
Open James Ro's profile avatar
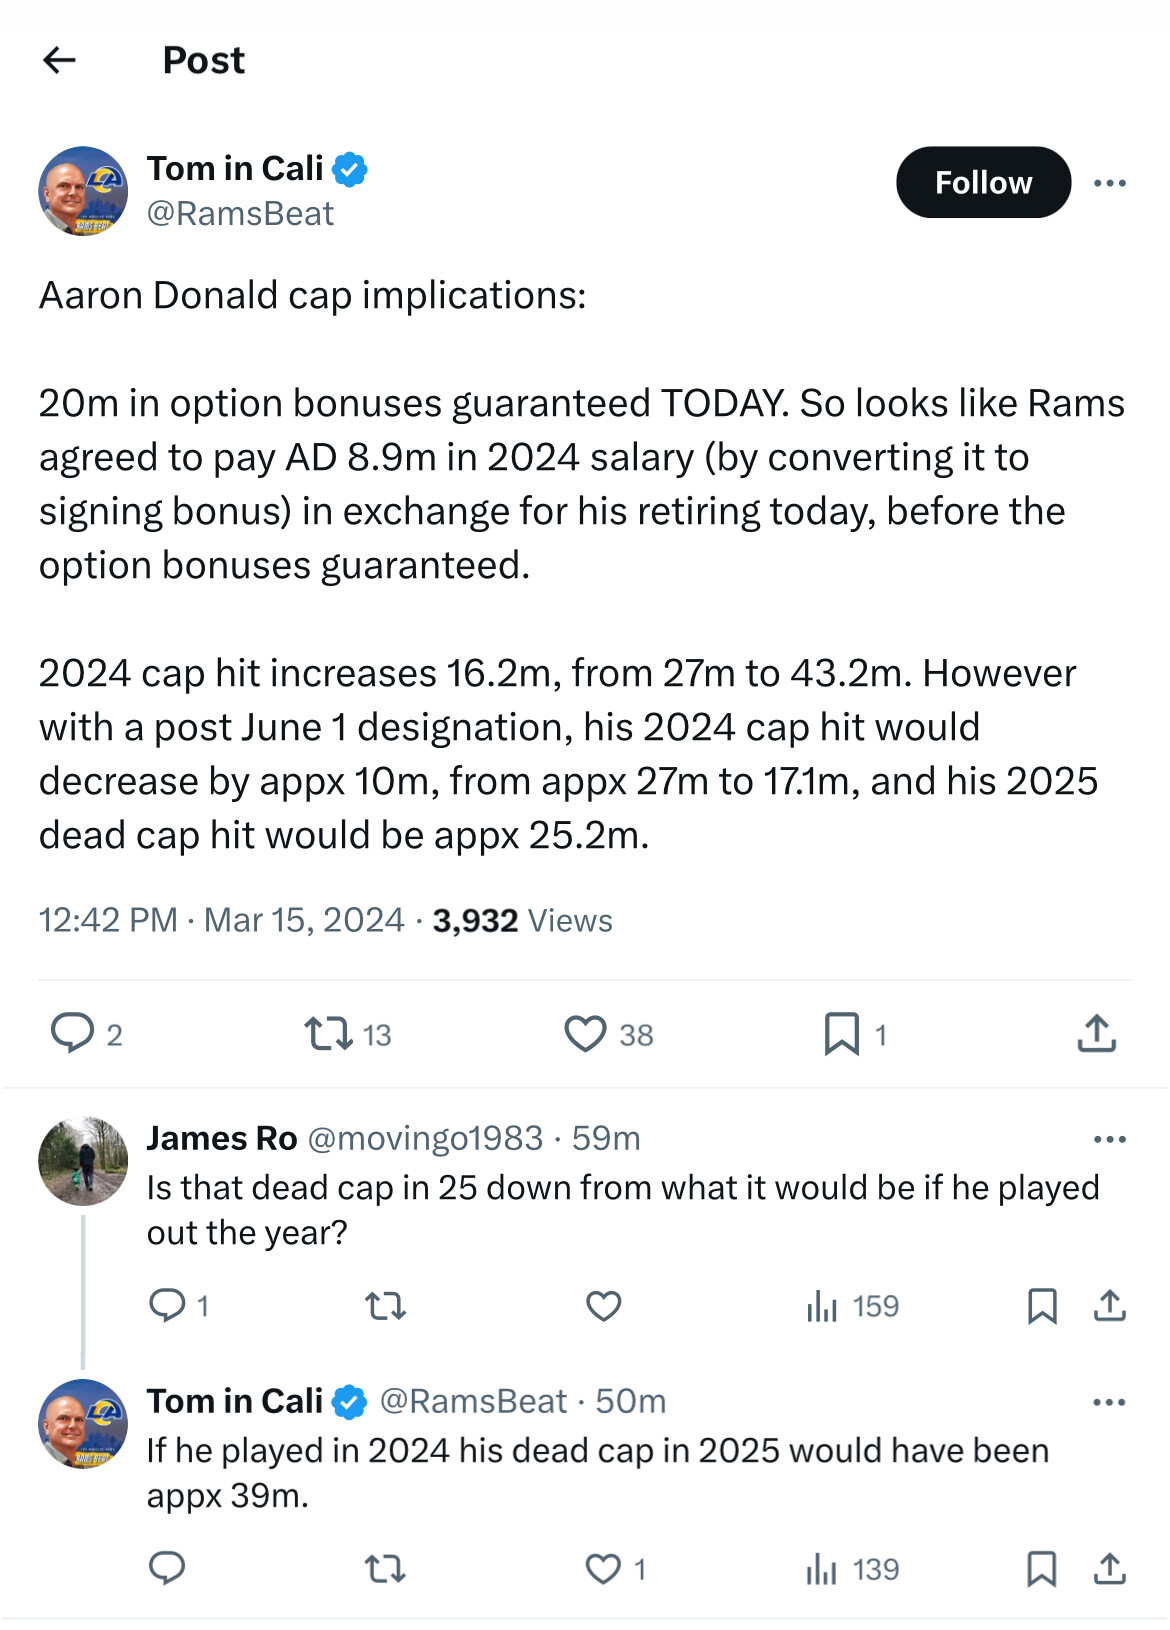pos(83,1161)
